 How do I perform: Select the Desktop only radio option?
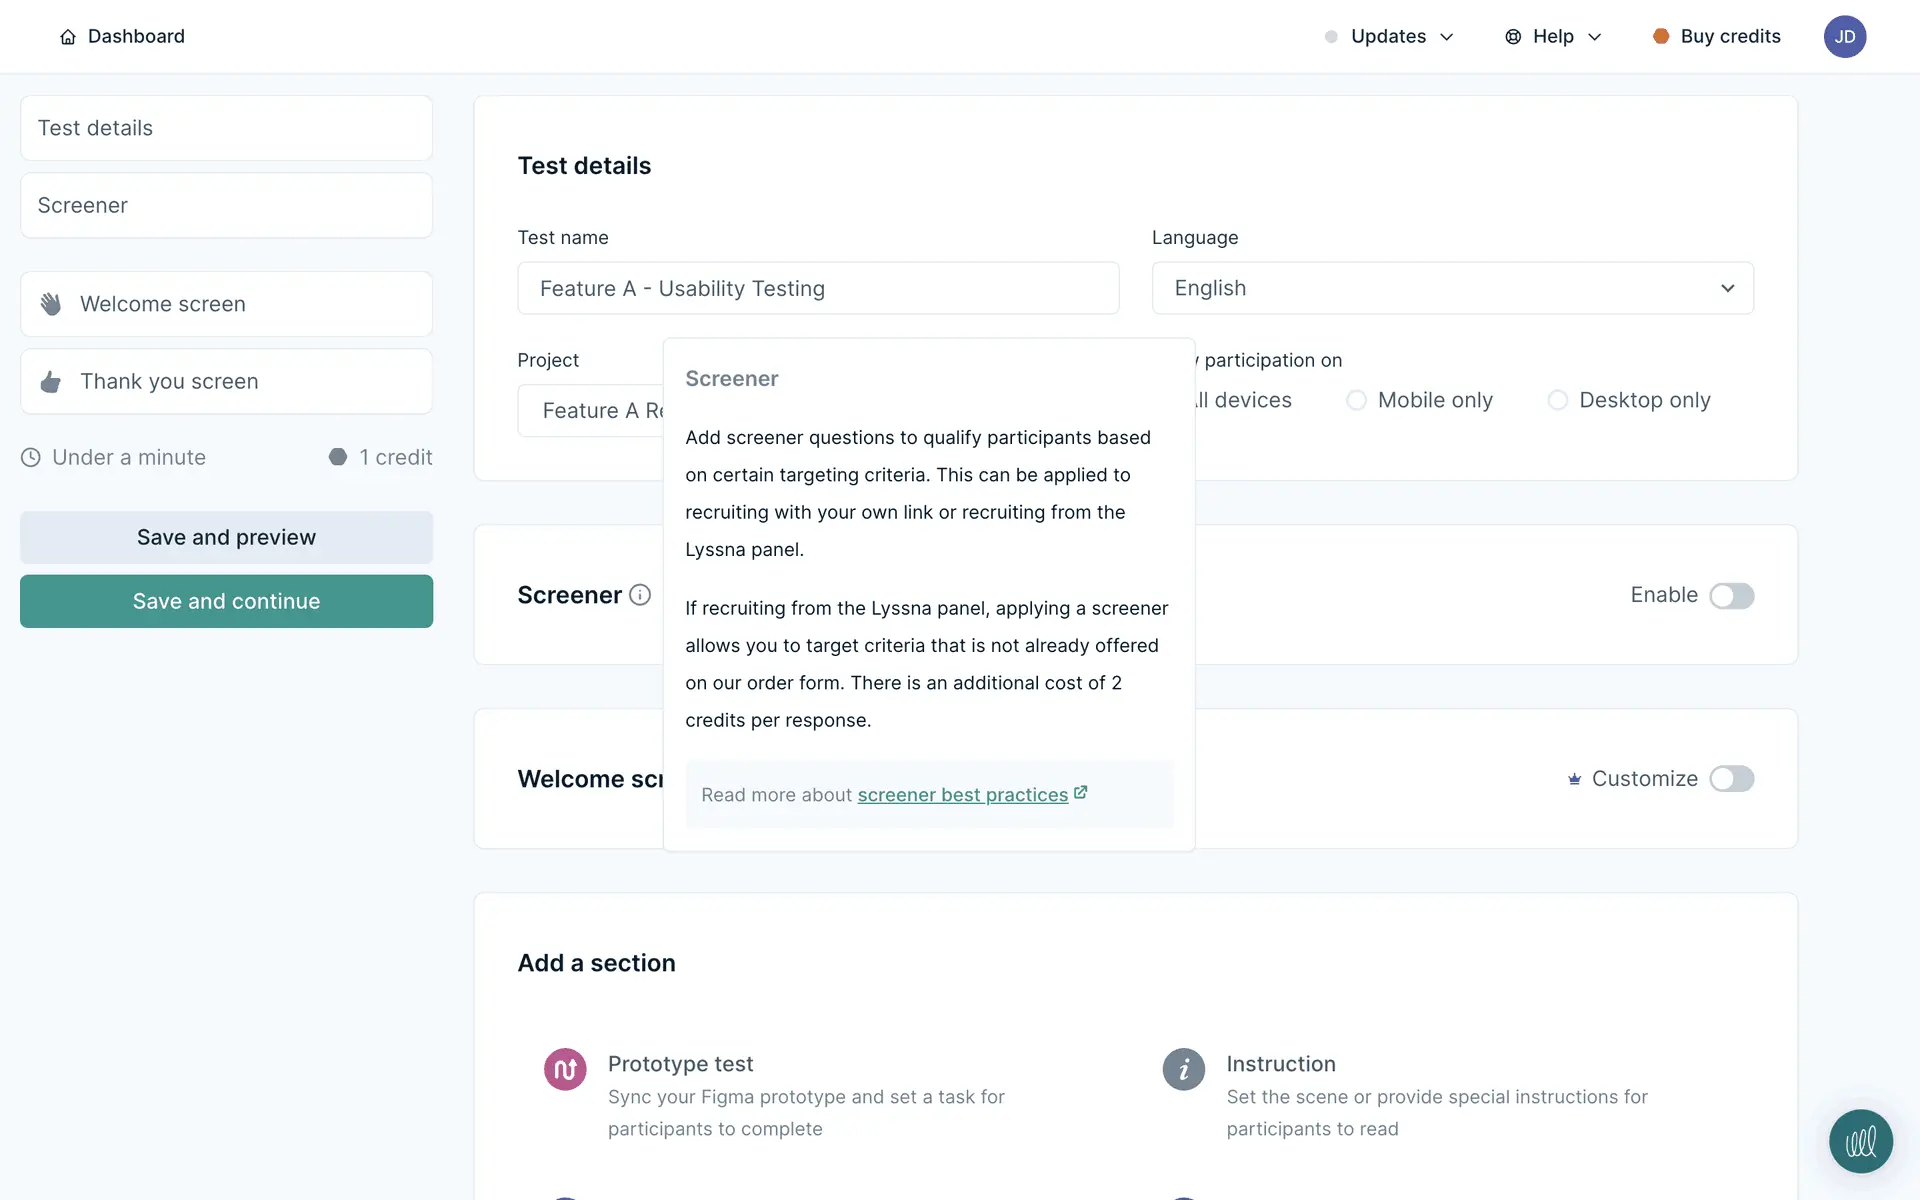[1557, 400]
